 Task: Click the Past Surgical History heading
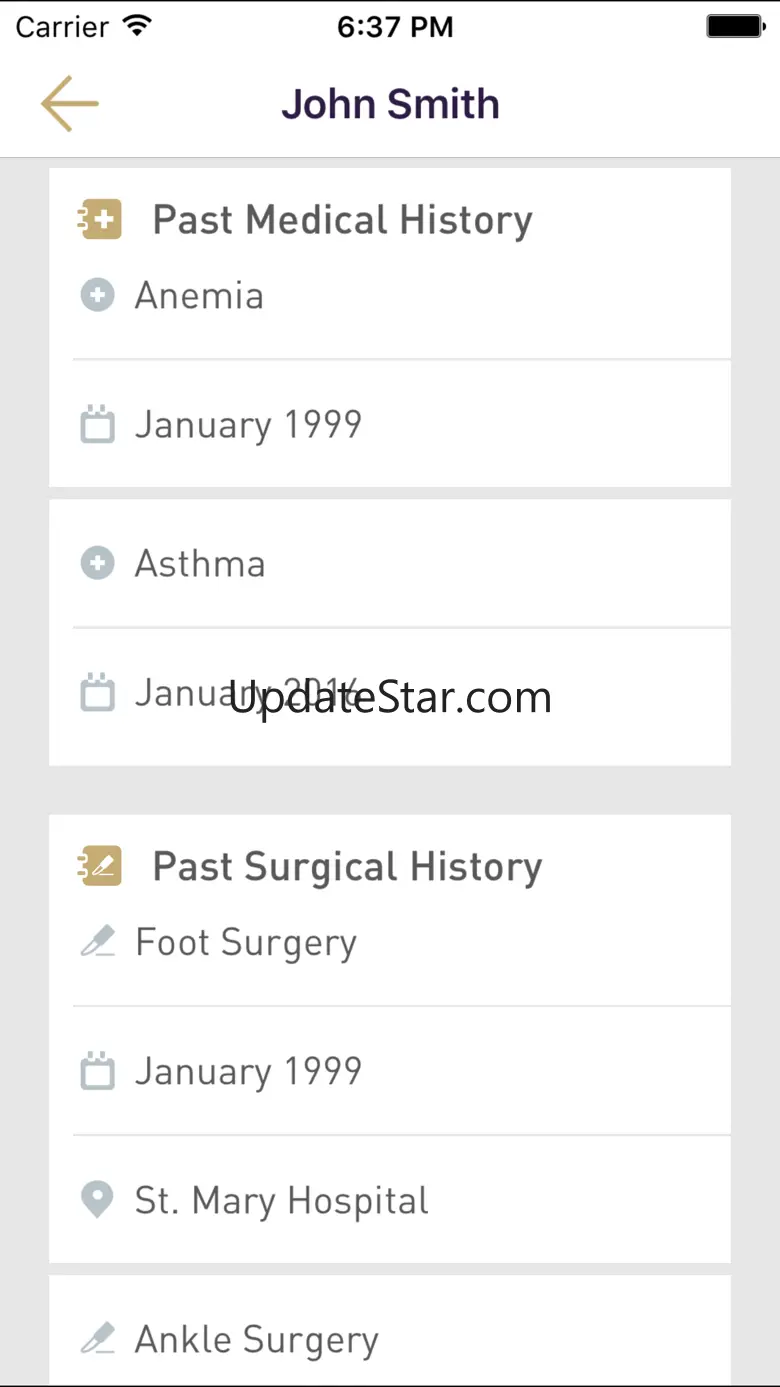coord(347,867)
